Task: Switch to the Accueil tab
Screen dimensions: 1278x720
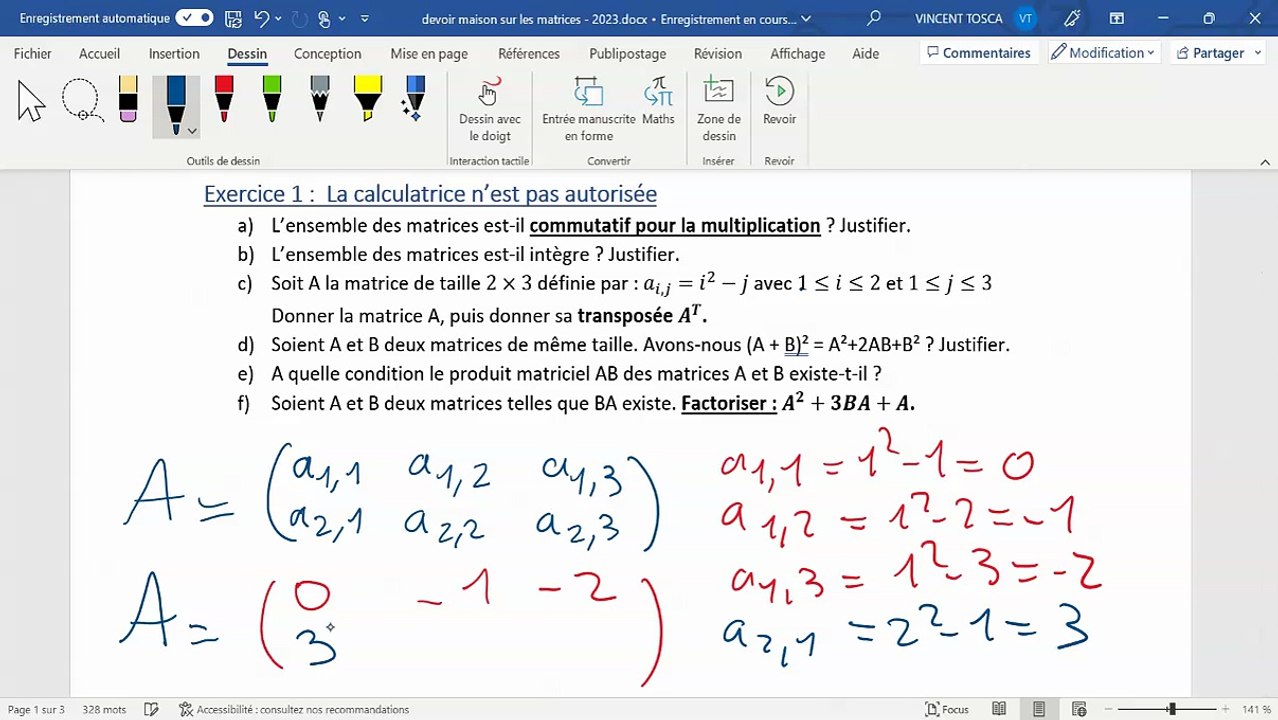Action: click(x=99, y=54)
